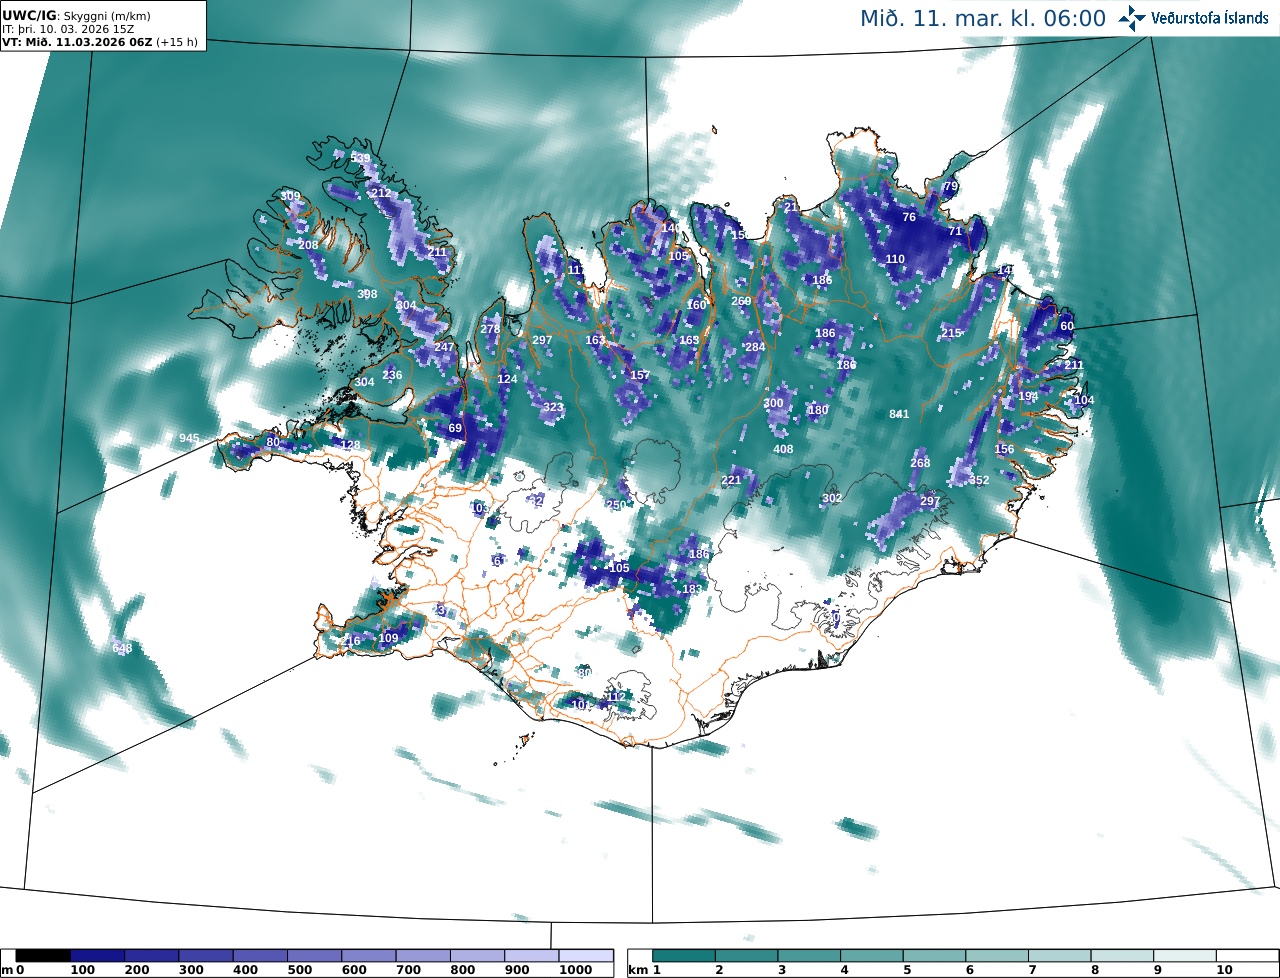Click the offshore visibility value 945
The image size is (1280, 978).
[189, 439]
